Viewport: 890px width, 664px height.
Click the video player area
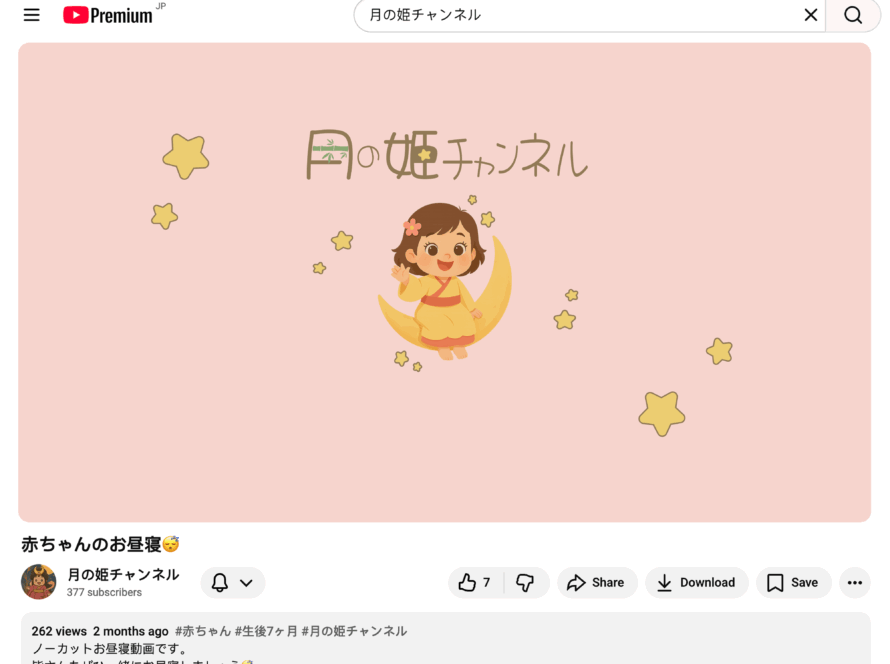pos(444,282)
